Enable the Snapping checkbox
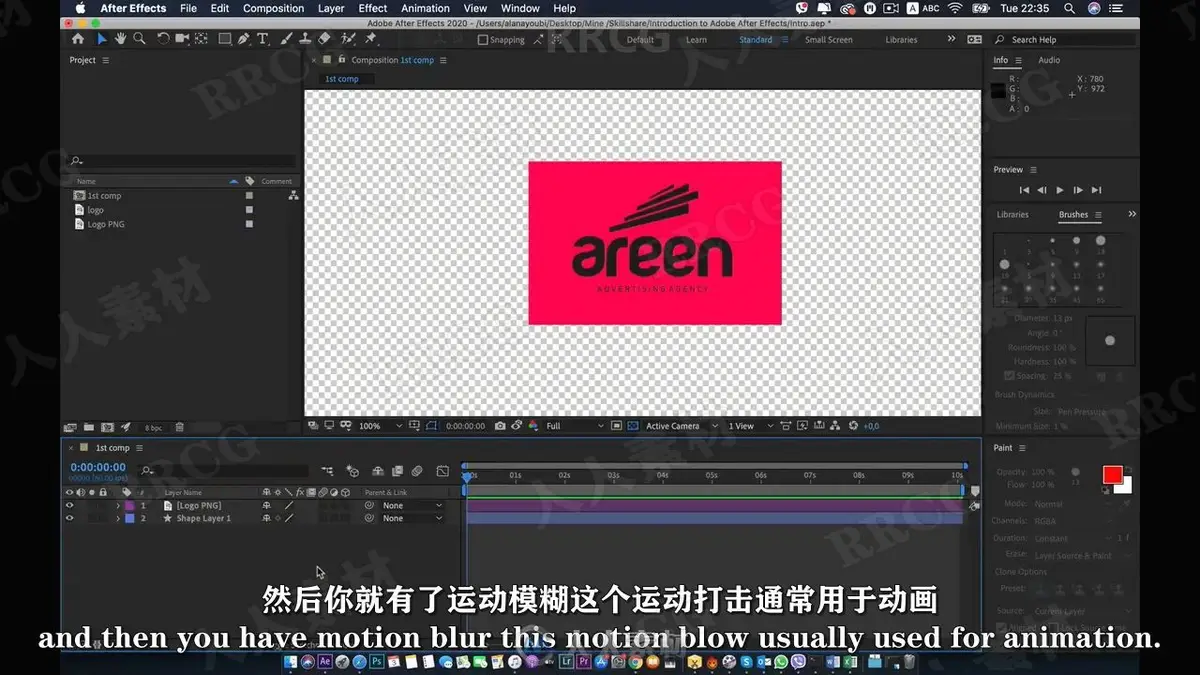 click(x=483, y=40)
